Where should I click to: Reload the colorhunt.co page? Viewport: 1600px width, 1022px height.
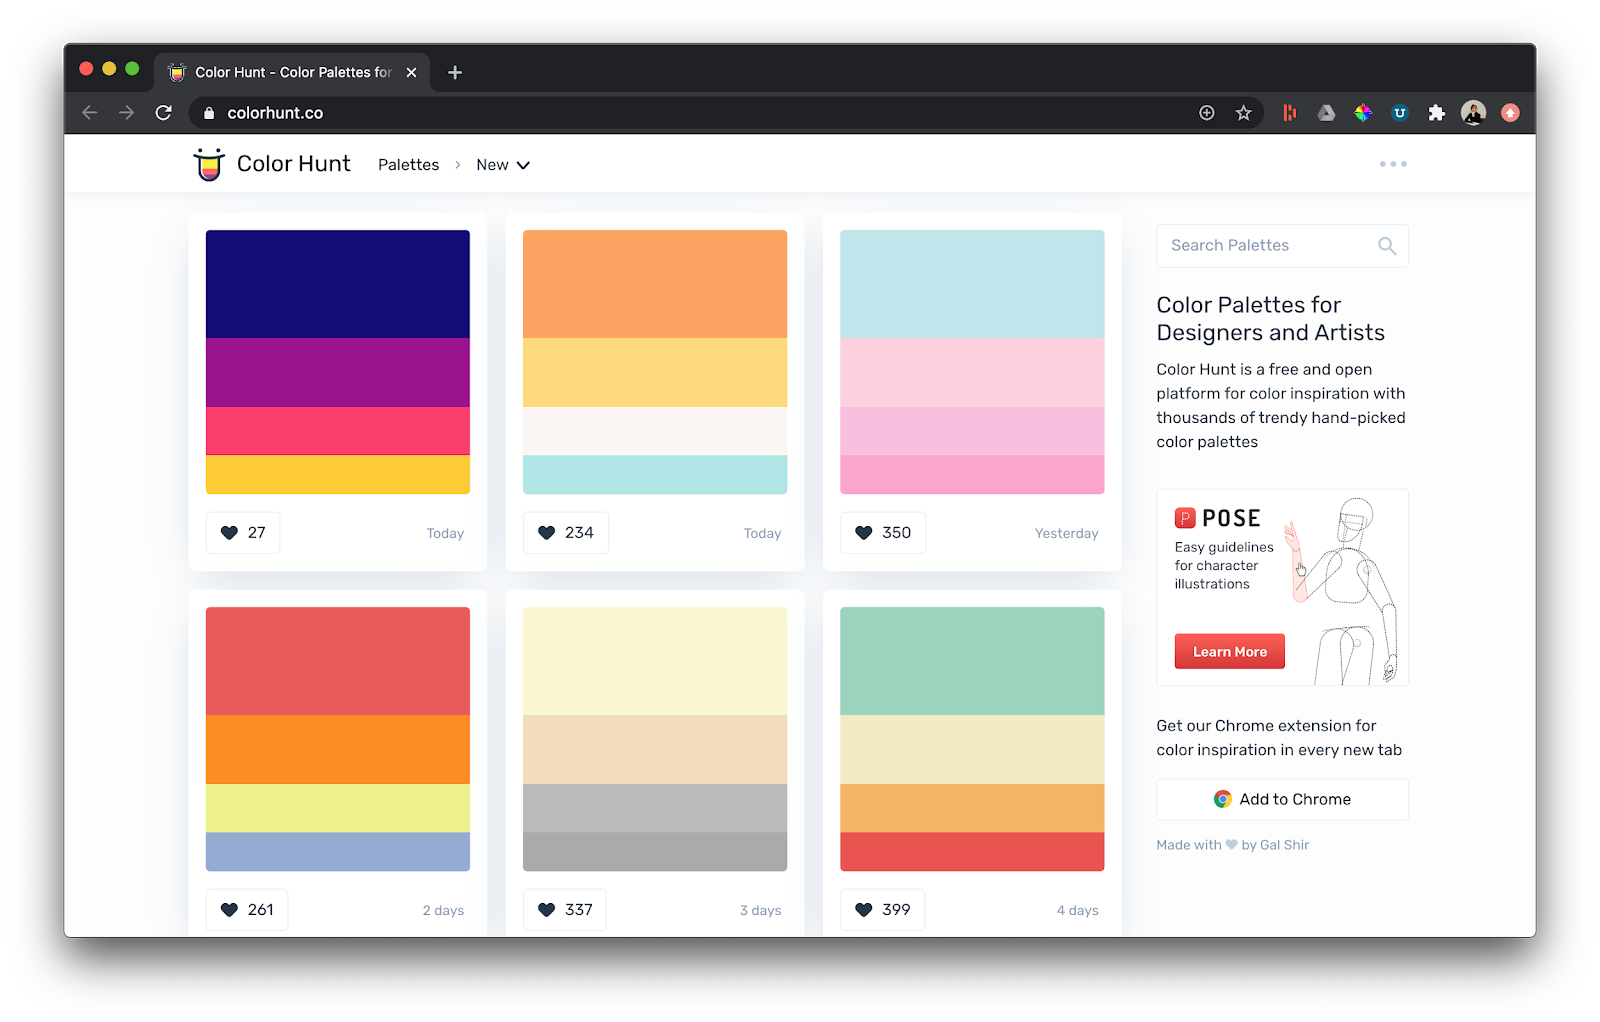pos(164,113)
